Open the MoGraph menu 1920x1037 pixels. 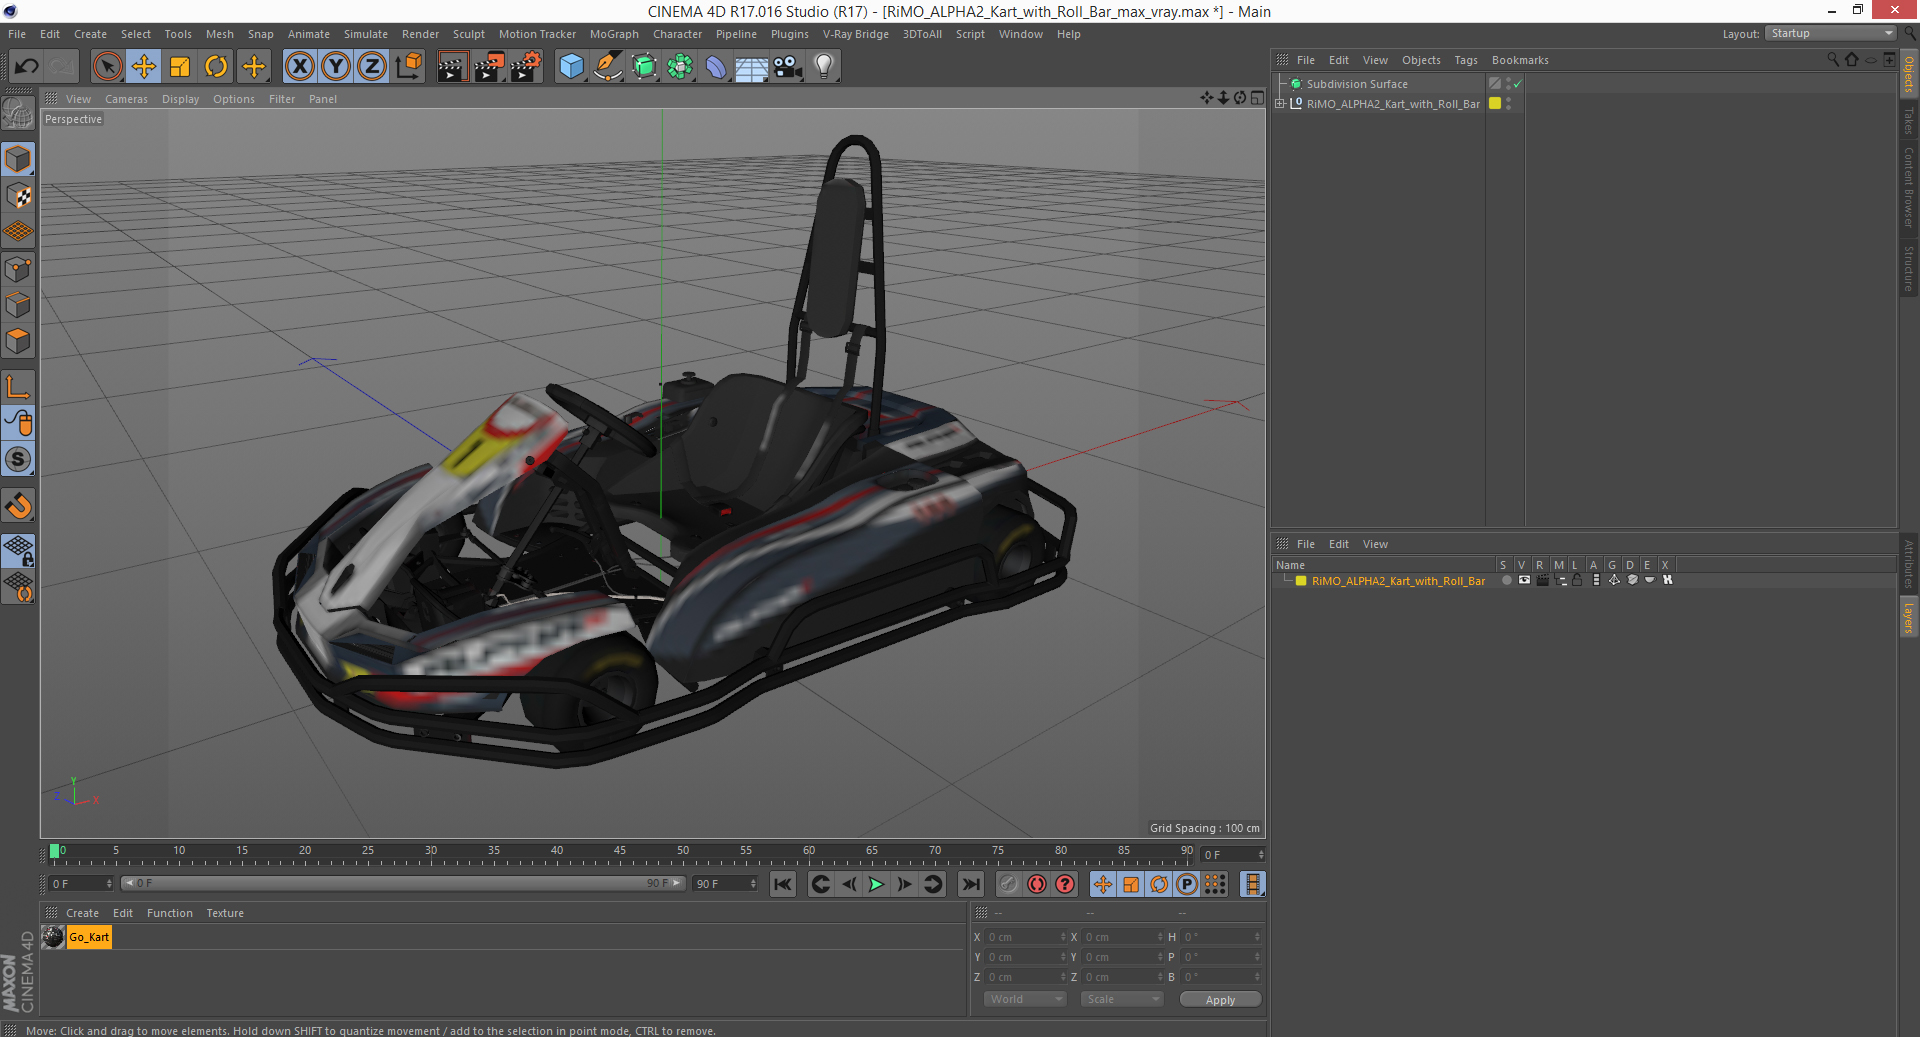614,34
